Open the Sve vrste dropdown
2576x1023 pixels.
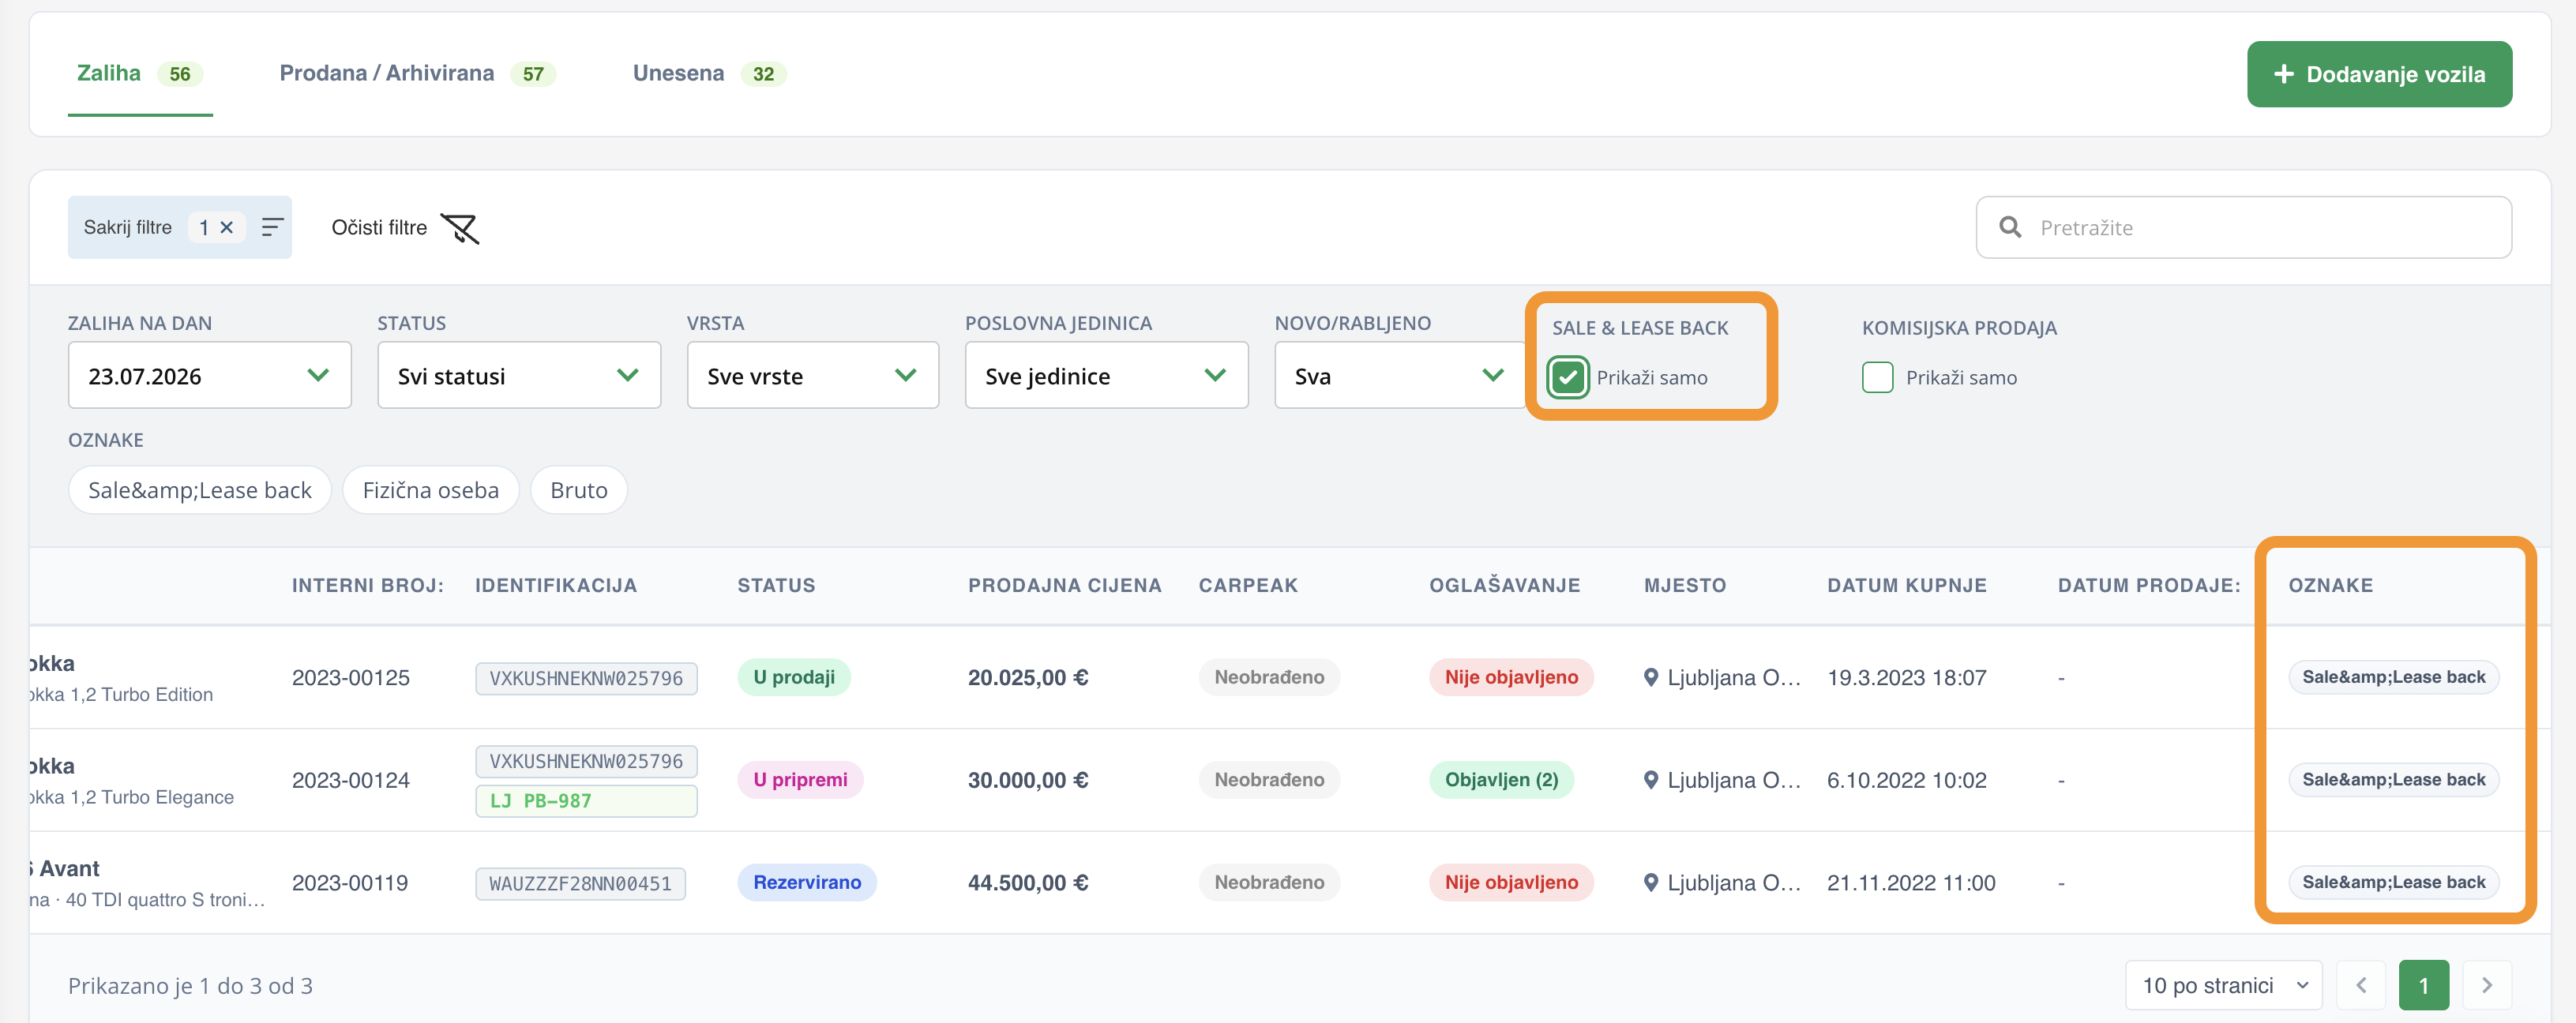(813, 375)
